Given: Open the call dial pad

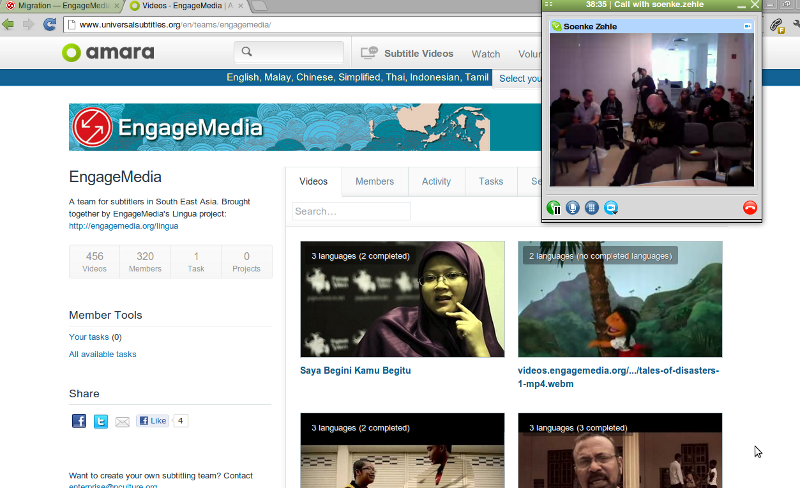Looking at the screenshot, I should pyautogui.click(x=592, y=208).
